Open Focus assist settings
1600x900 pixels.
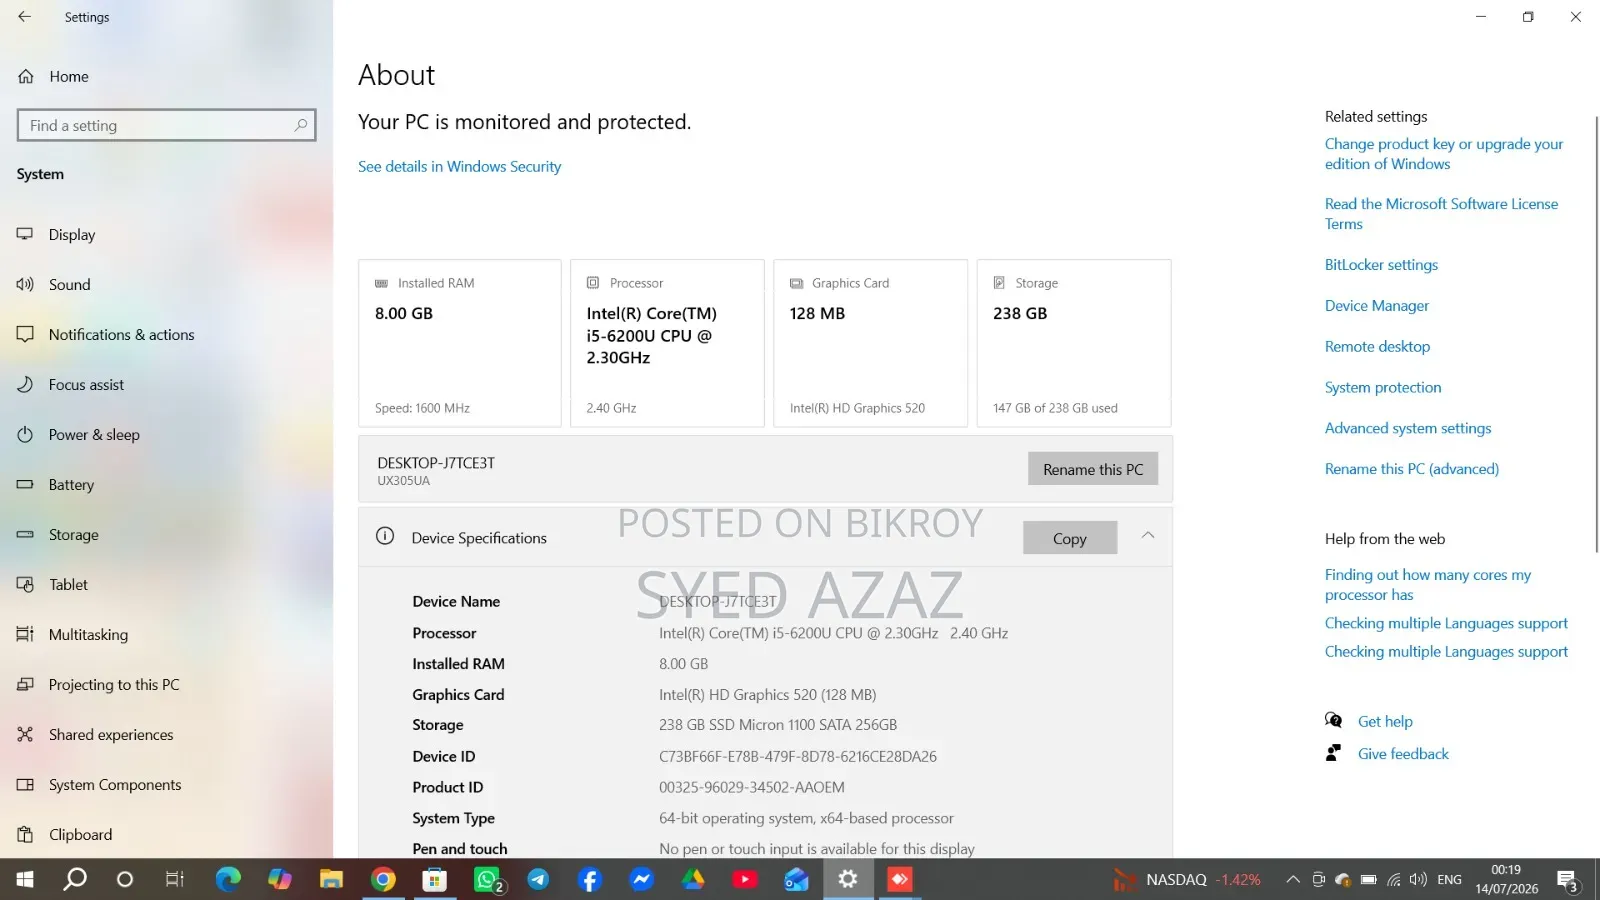click(x=86, y=385)
